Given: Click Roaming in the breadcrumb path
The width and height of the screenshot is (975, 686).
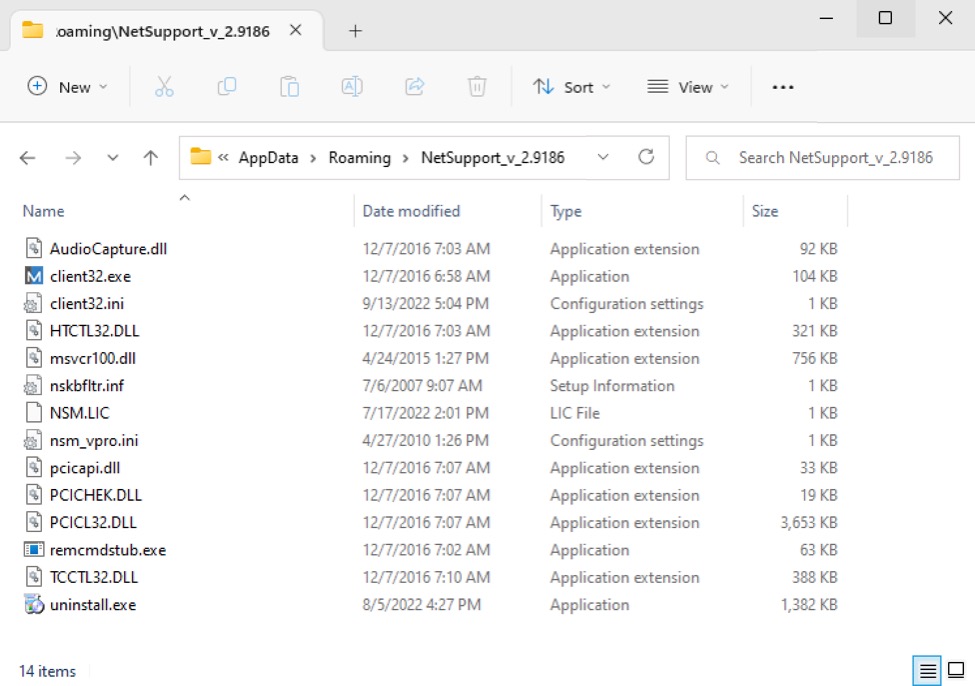Looking at the screenshot, I should click(359, 157).
